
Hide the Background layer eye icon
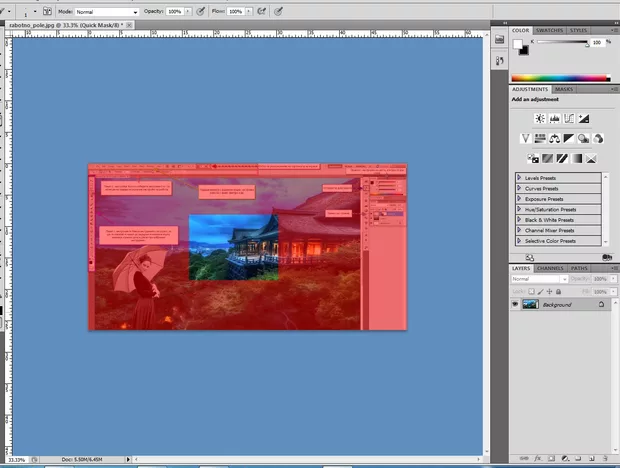click(515, 303)
